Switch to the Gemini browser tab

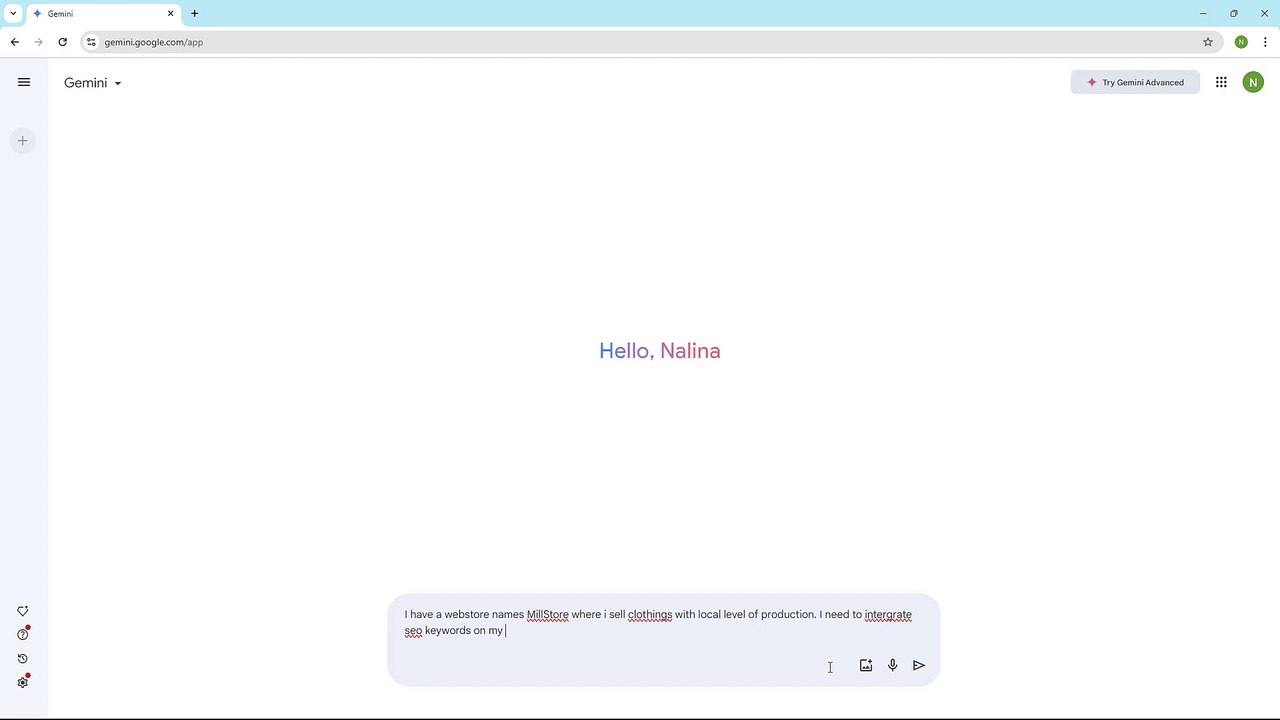[103, 14]
